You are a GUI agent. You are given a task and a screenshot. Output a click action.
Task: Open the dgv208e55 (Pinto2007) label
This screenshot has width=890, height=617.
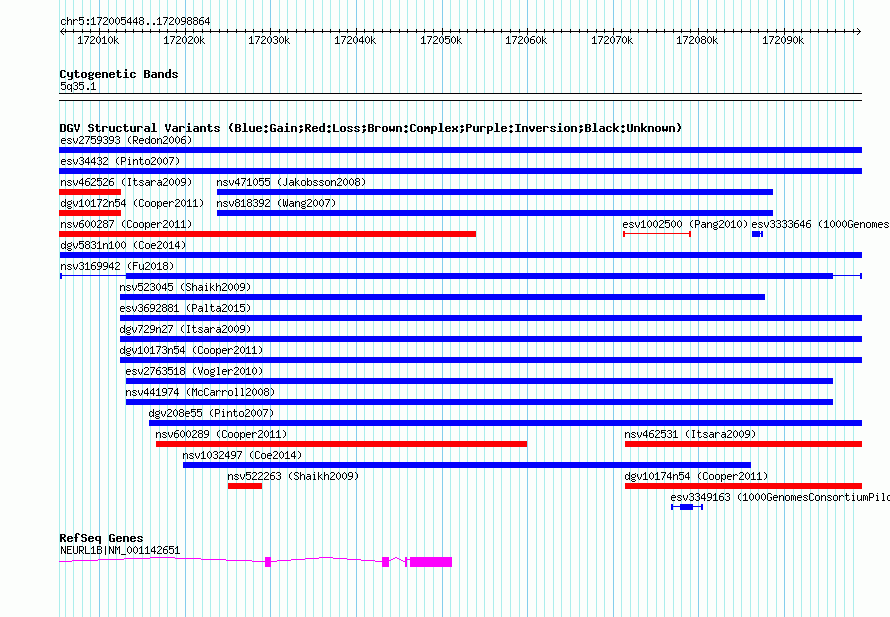(x=211, y=413)
